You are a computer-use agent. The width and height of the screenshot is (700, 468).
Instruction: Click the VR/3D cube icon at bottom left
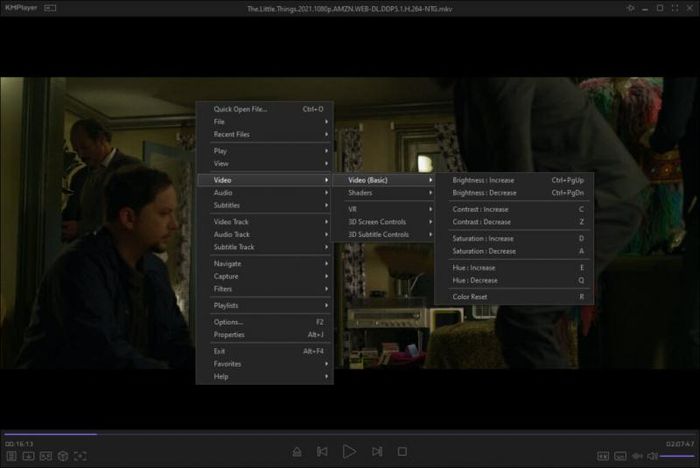coord(62,456)
